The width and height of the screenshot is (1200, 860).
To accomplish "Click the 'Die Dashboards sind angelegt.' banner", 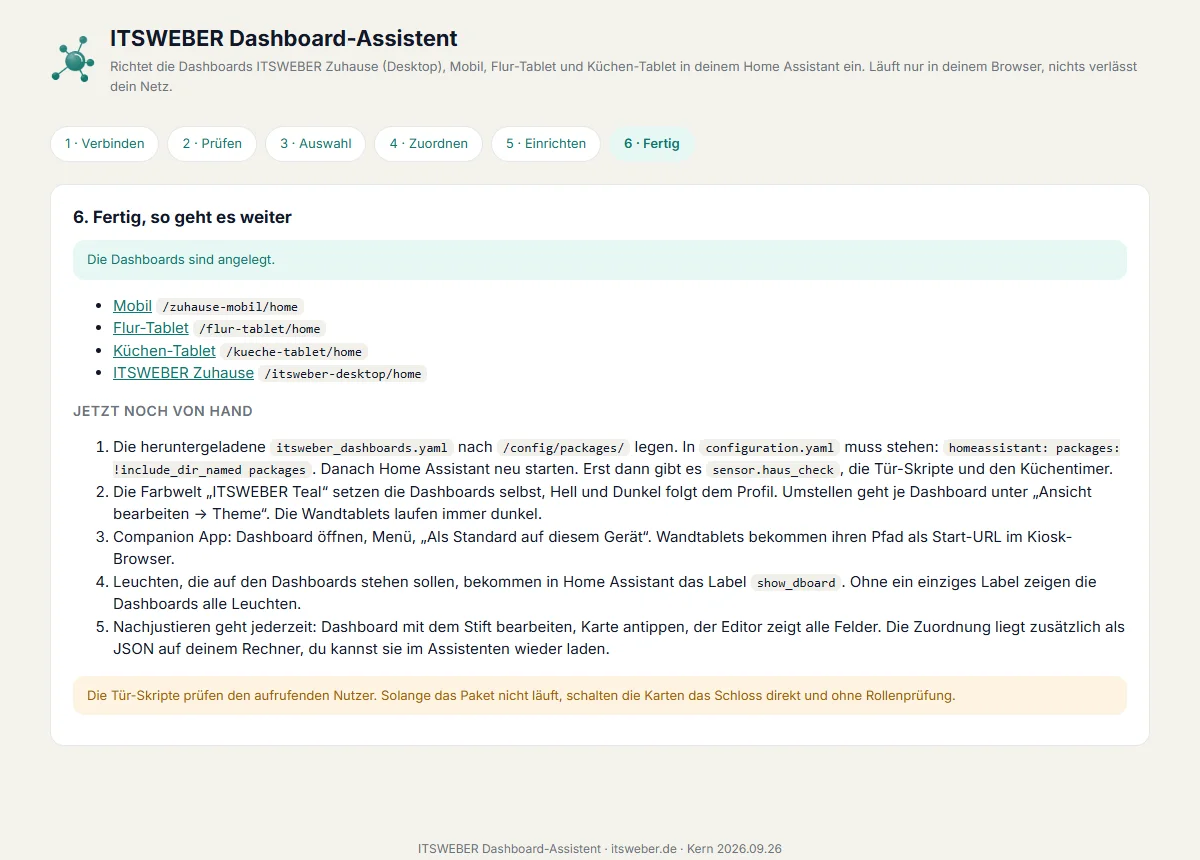I will [600, 260].
